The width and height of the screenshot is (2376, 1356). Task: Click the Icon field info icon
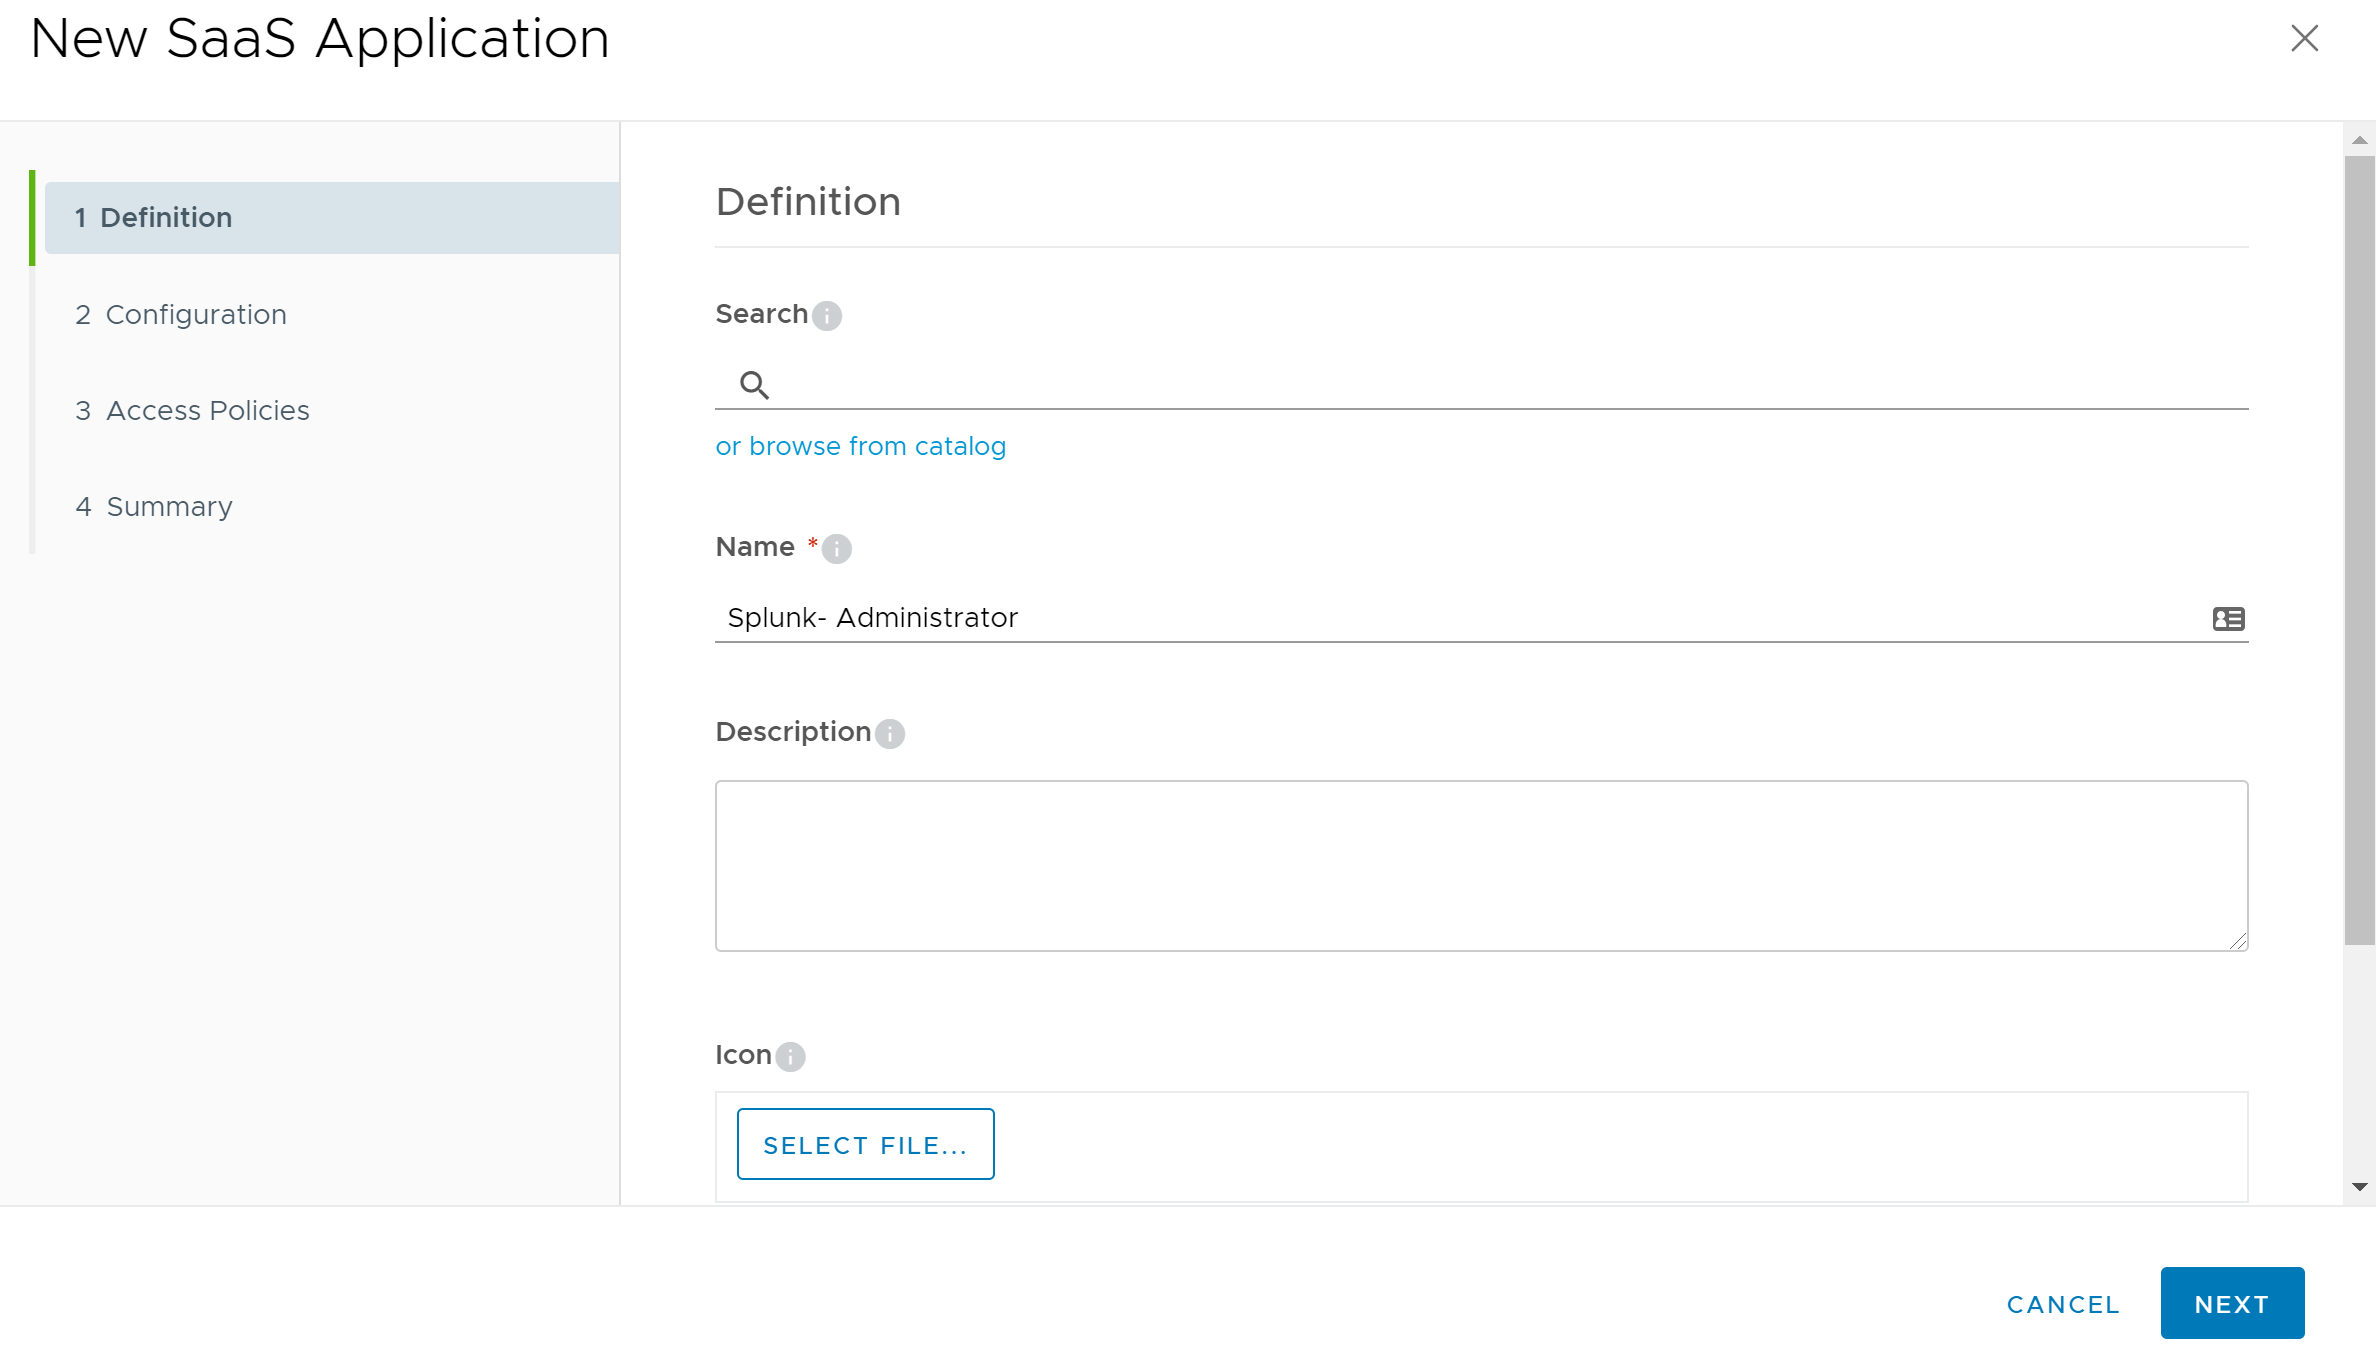pyautogui.click(x=790, y=1057)
